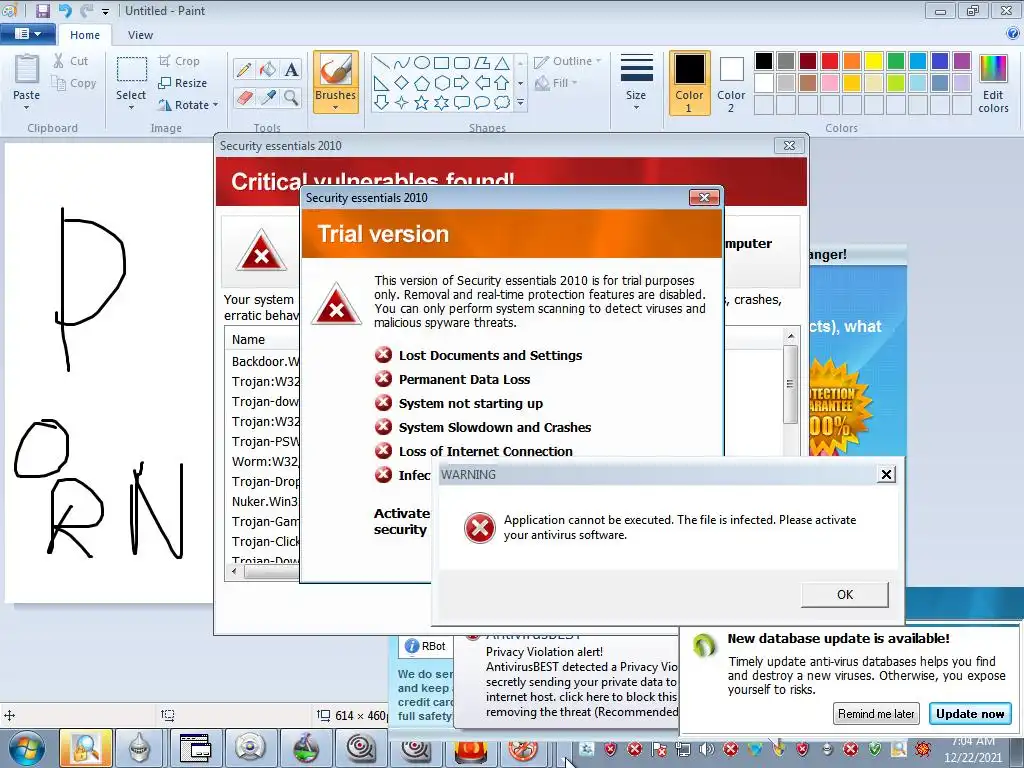Close the Trial version dialog
The height and width of the screenshot is (768, 1024).
704,197
